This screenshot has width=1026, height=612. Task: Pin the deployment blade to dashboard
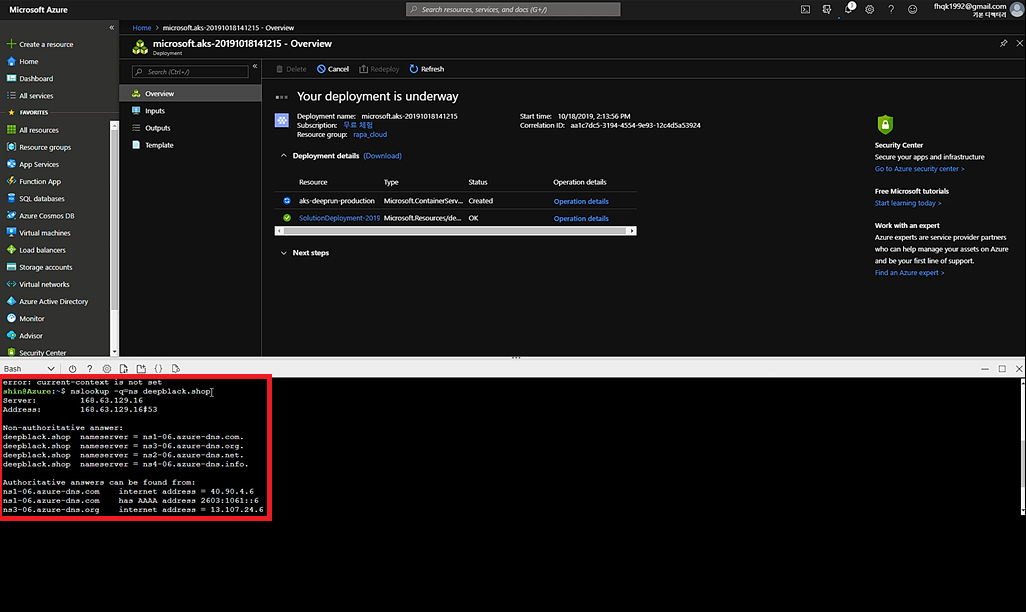(1004, 43)
